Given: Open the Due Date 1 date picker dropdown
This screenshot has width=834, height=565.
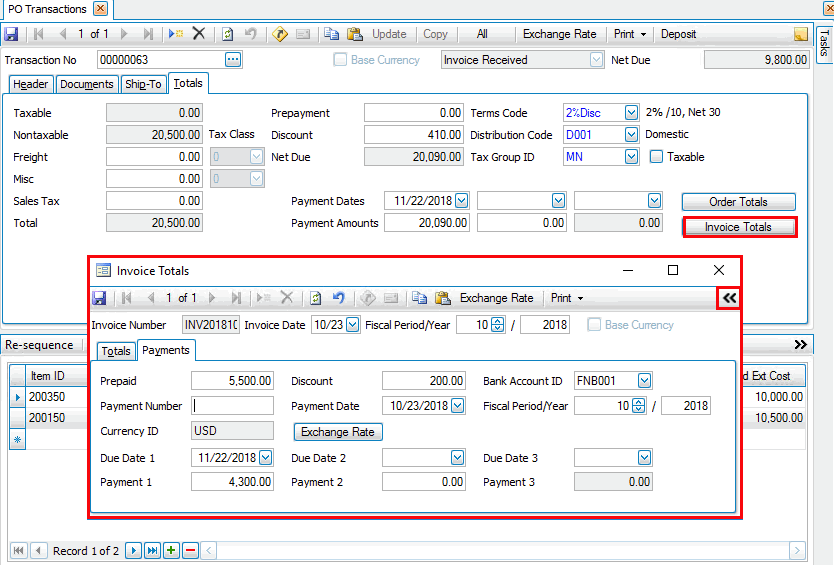Looking at the screenshot, I should pos(265,458).
